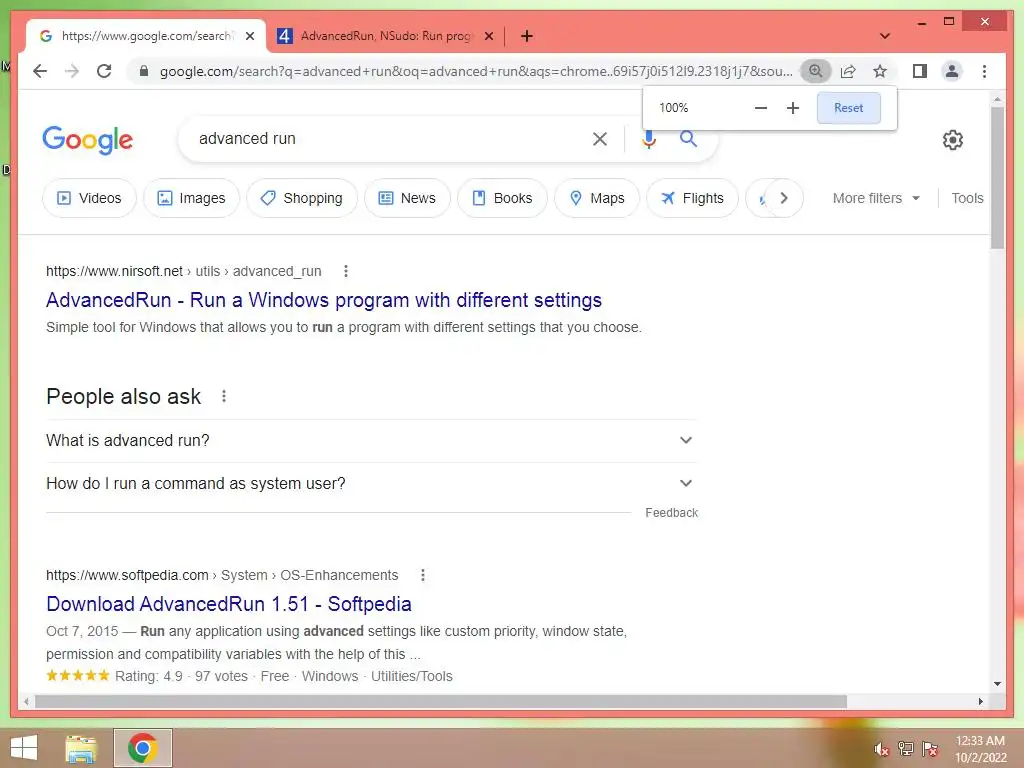Image resolution: width=1024 pixels, height=768 pixels.
Task: Increase zoom with the plus button
Action: (793, 108)
